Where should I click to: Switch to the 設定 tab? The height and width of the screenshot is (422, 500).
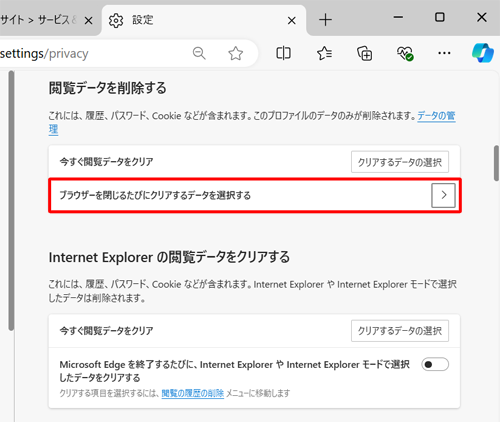(x=204, y=20)
